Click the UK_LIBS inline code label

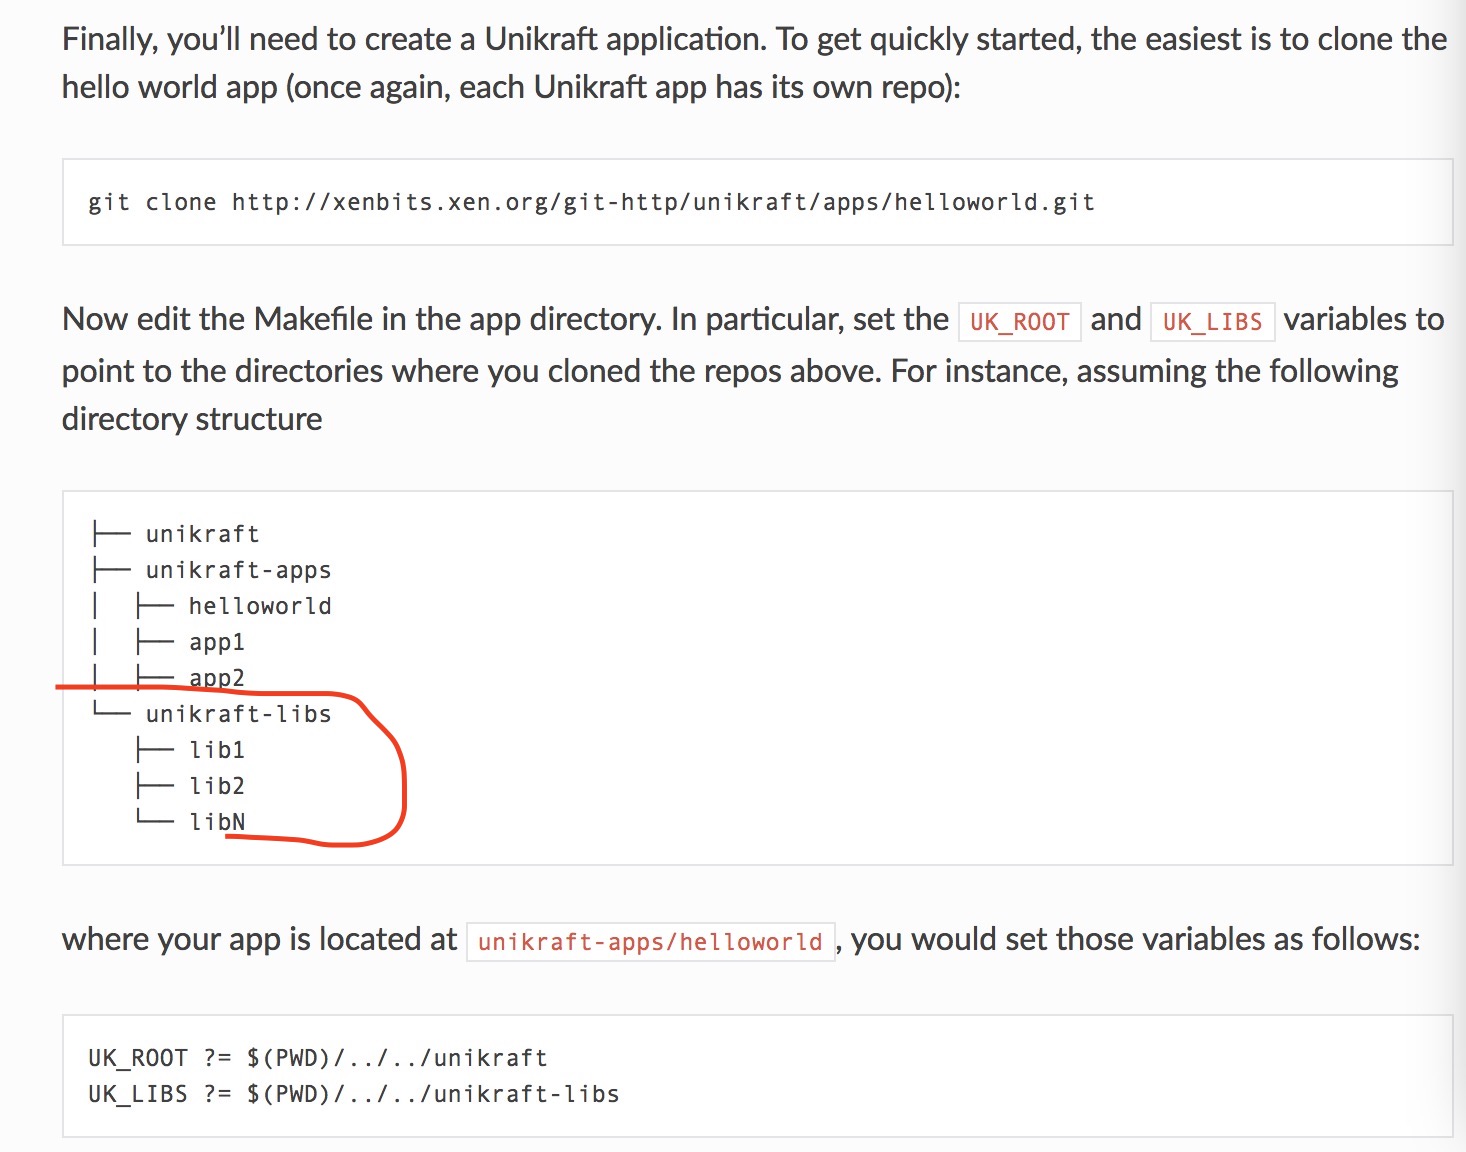pyautogui.click(x=1212, y=322)
